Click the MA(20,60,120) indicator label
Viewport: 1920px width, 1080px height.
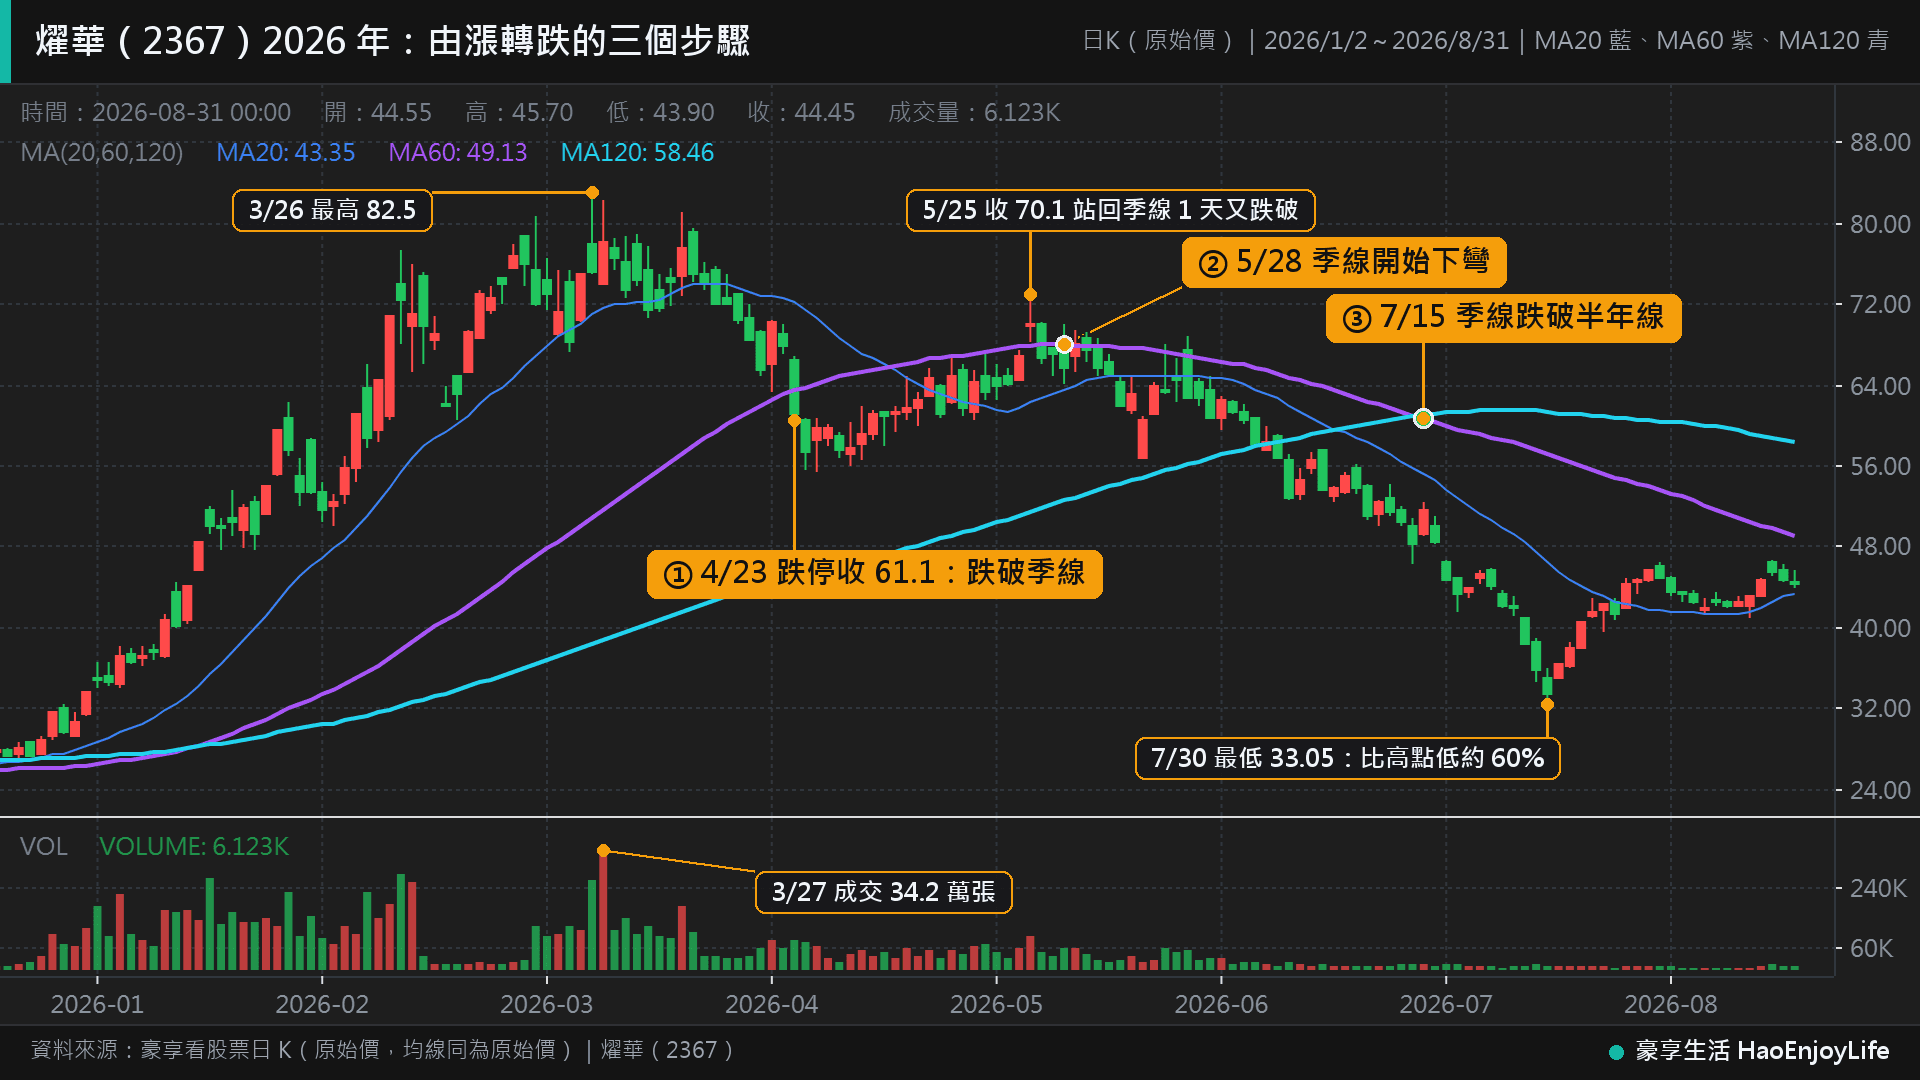click(x=102, y=153)
